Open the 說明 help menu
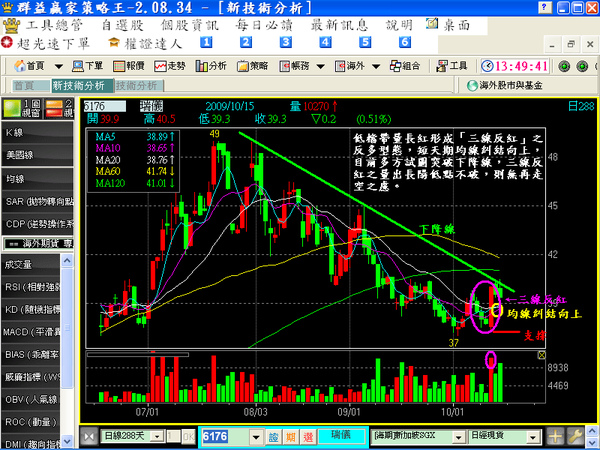This screenshot has height=450, width=600. (x=399, y=25)
